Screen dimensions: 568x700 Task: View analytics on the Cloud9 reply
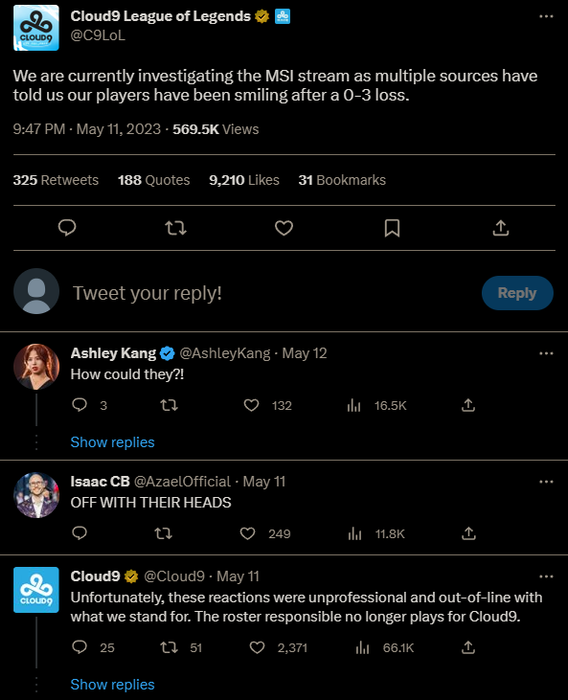tap(362, 648)
